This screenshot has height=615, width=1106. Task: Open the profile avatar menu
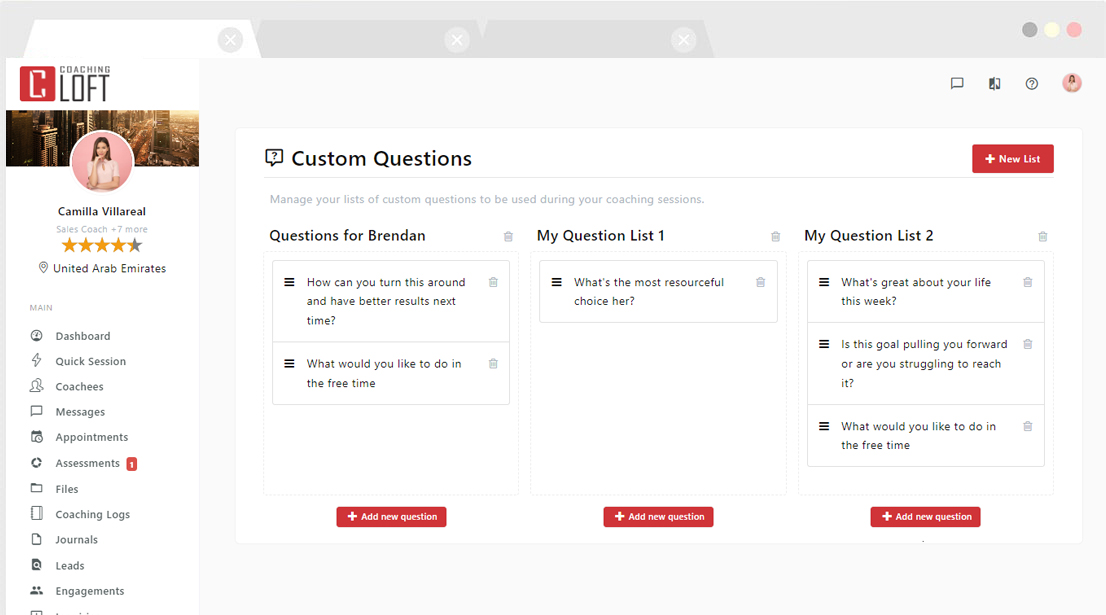click(1071, 83)
